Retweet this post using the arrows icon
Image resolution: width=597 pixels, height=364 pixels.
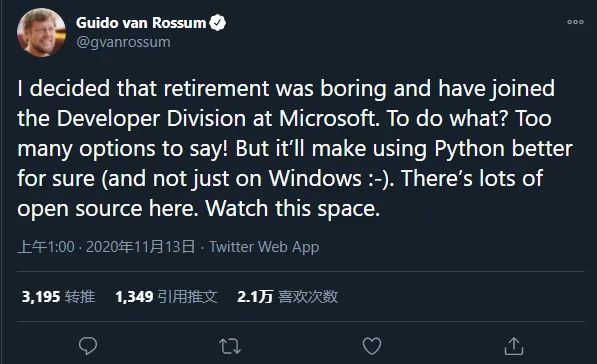click(230, 346)
